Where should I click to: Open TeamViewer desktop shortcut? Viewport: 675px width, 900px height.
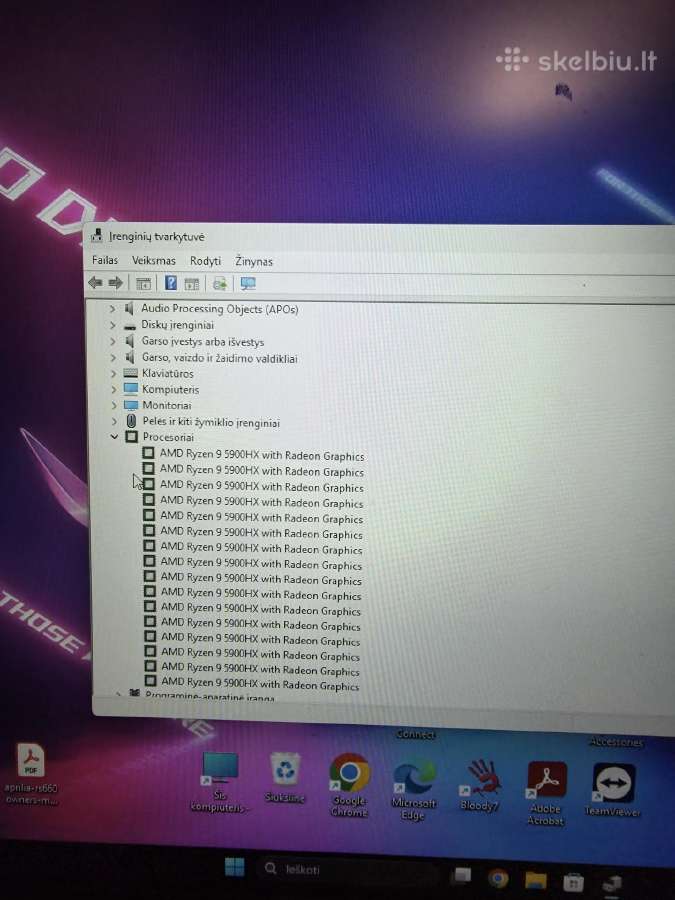coord(612,788)
